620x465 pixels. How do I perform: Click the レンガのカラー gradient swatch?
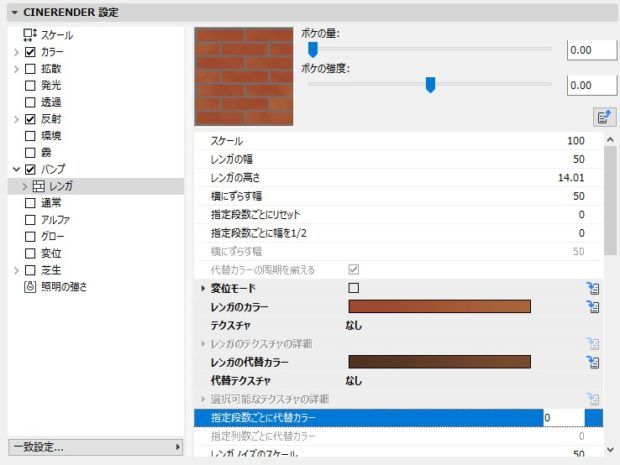(440, 306)
